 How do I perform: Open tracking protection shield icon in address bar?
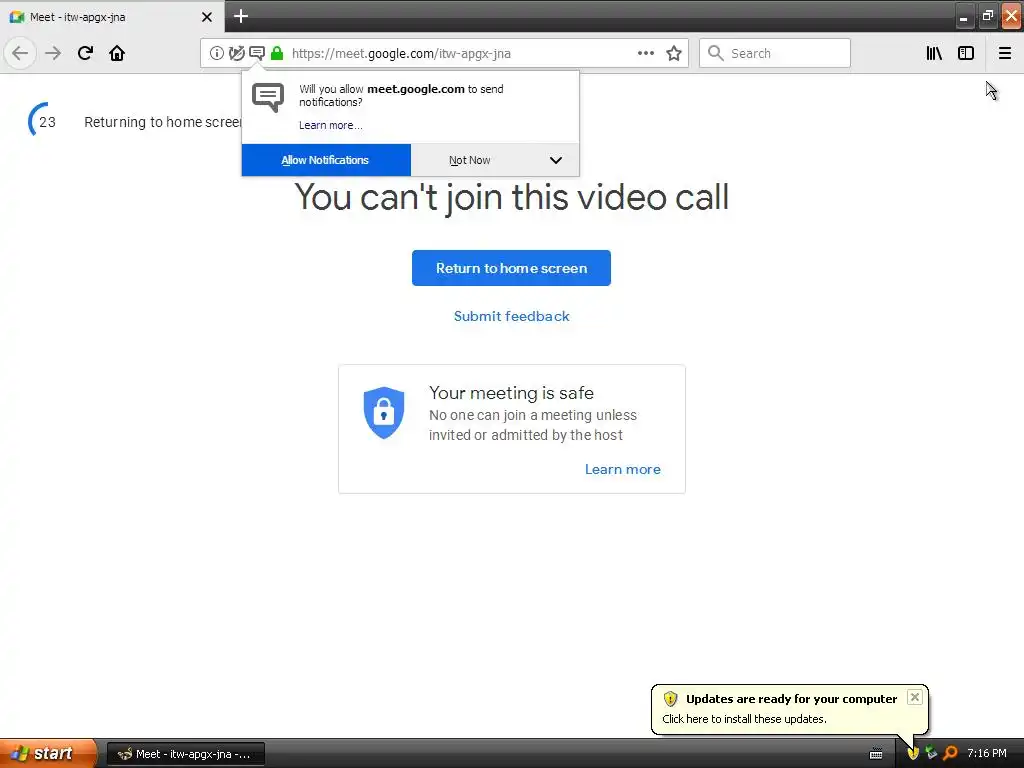point(236,53)
